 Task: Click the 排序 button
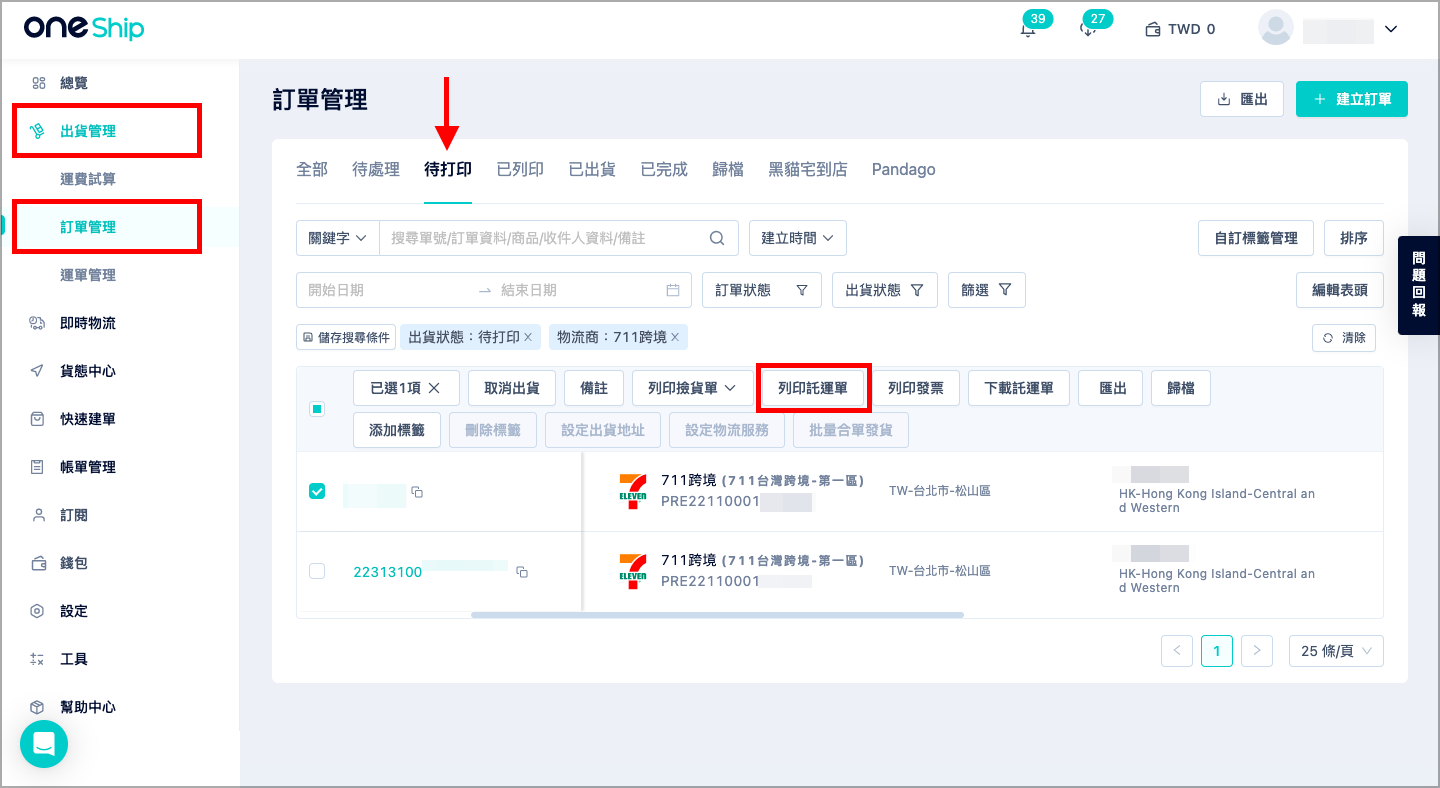tap(1354, 238)
